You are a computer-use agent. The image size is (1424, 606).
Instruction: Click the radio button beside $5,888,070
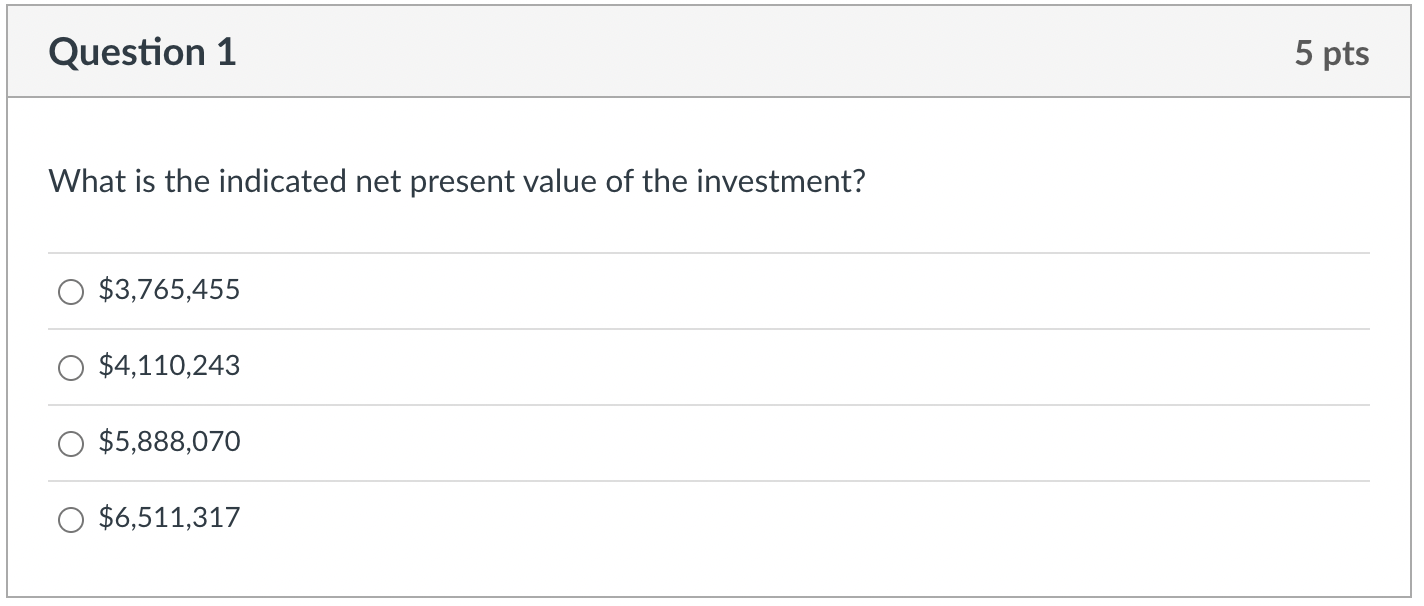(x=70, y=443)
